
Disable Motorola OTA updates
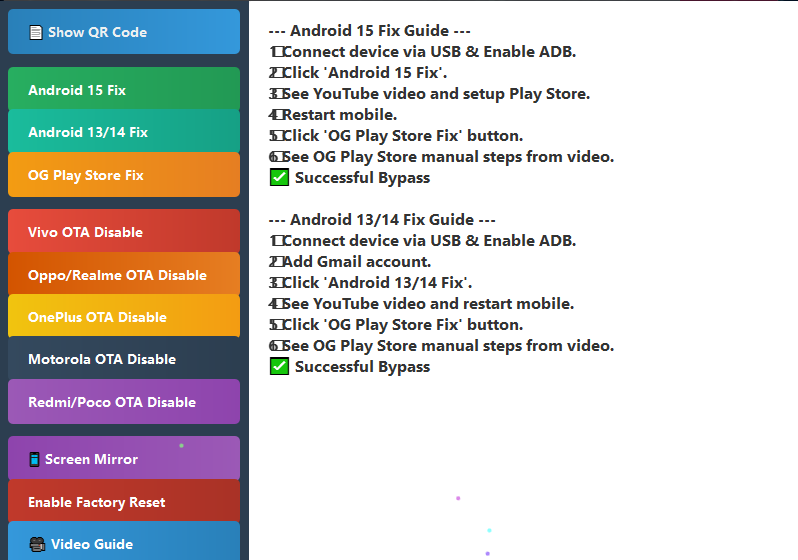pyautogui.click(x=124, y=359)
